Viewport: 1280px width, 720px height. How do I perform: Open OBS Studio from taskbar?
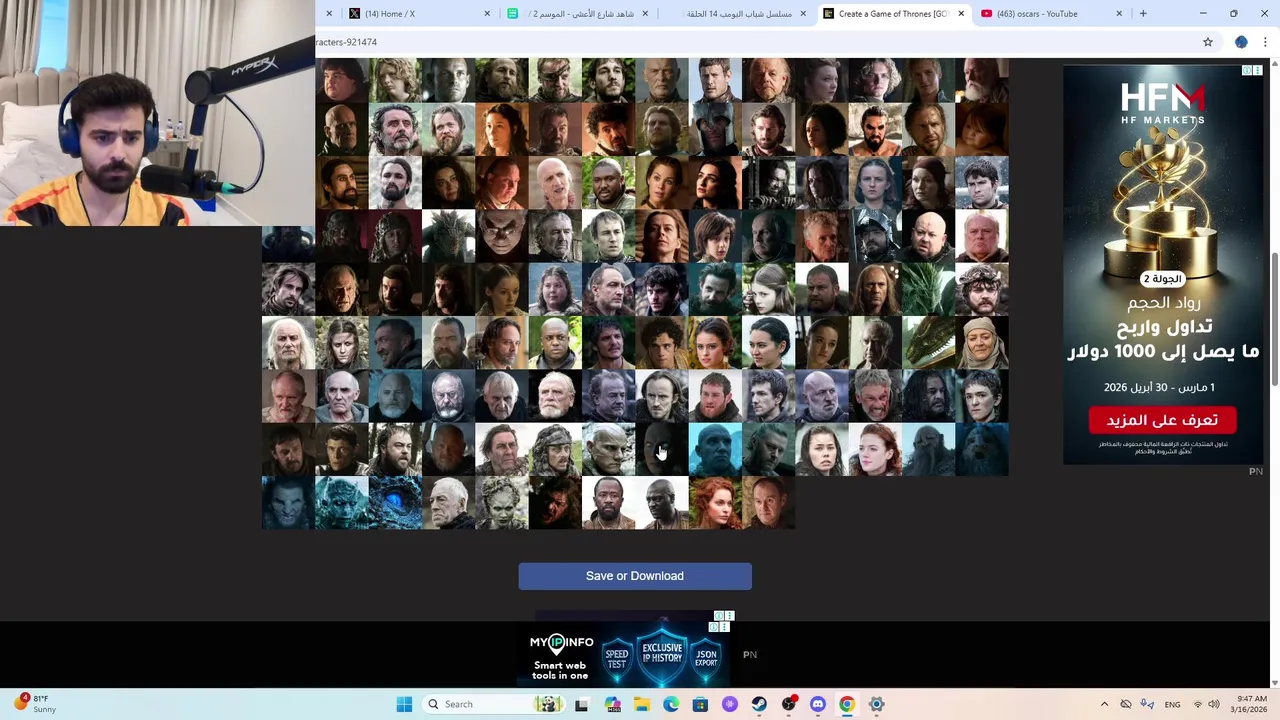[789, 704]
